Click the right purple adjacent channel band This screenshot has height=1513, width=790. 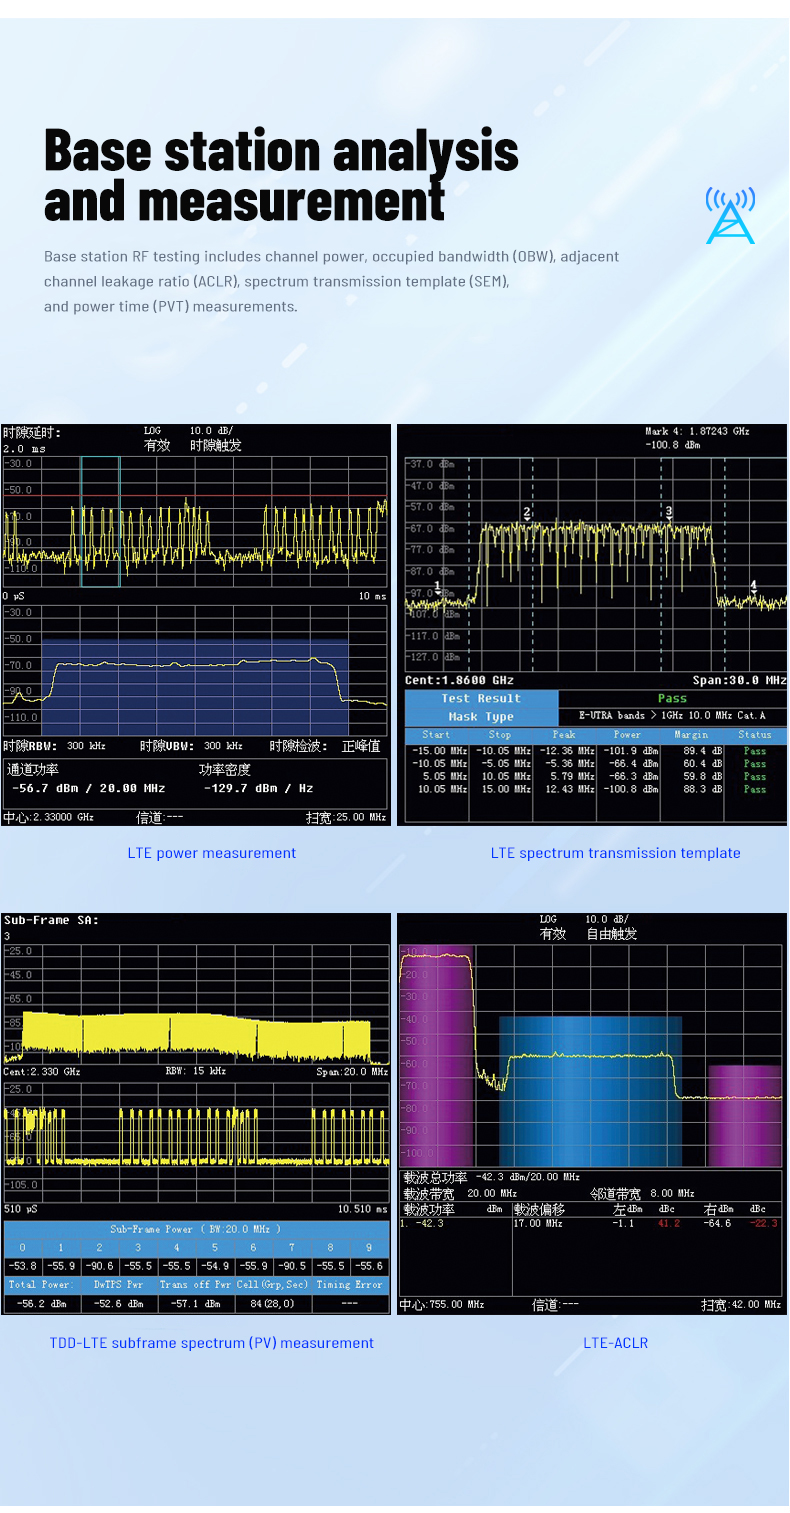click(x=745, y=1115)
